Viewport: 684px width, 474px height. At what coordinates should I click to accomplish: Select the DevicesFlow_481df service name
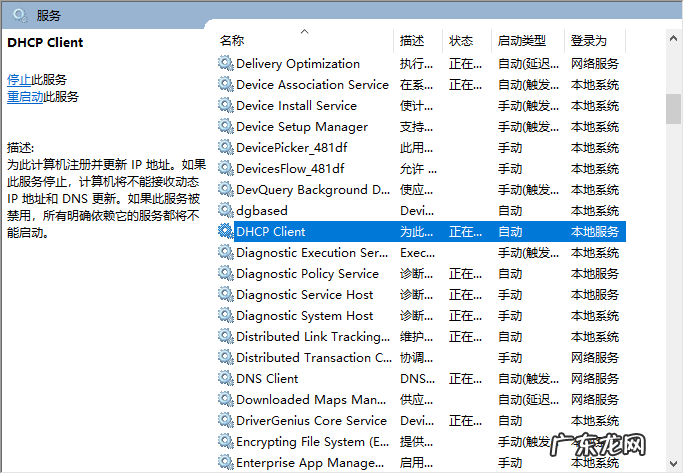pos(290,168)
